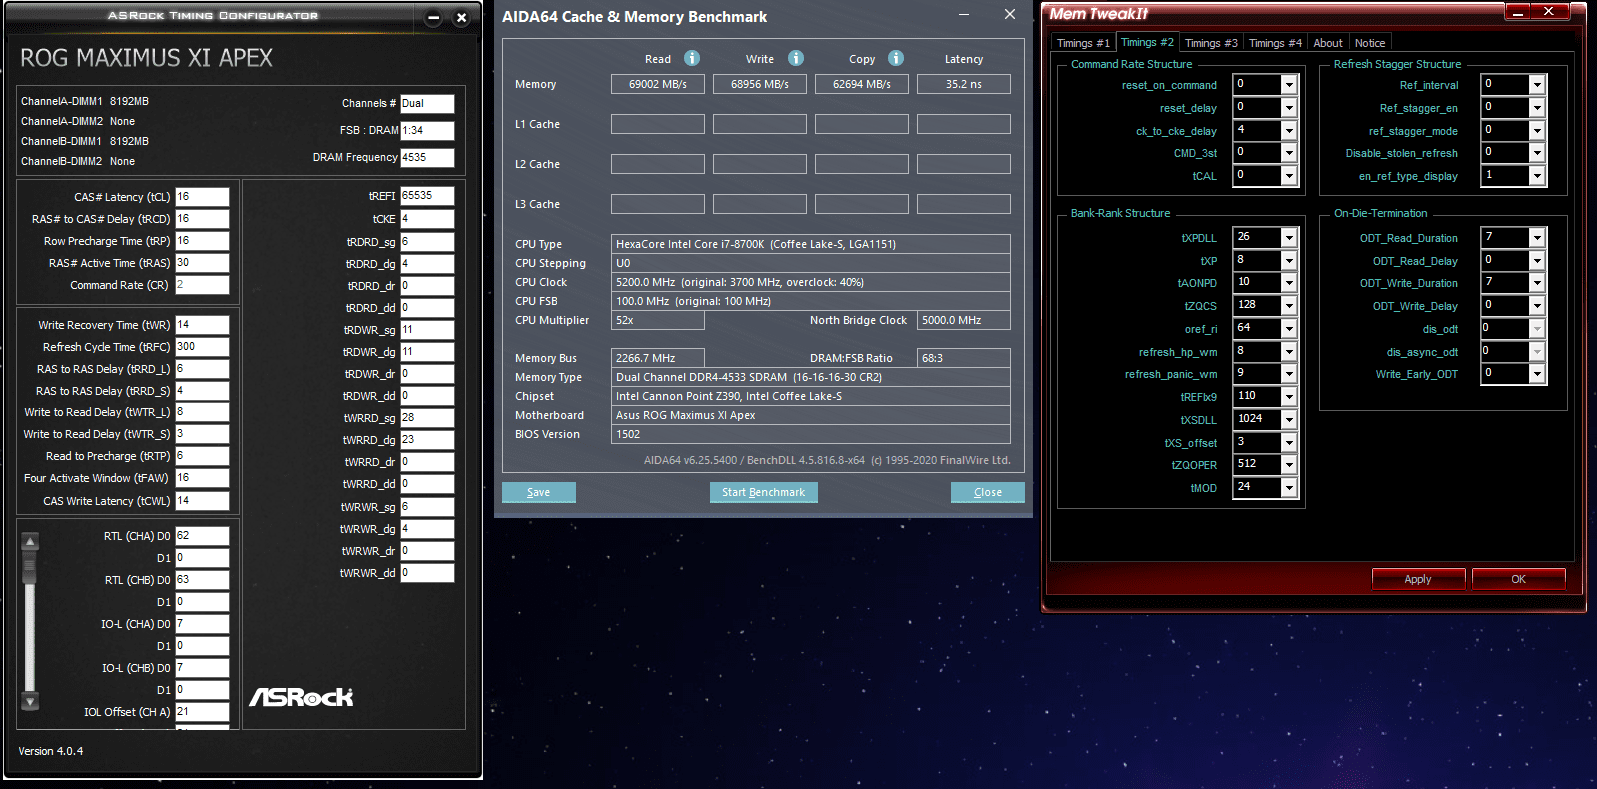Close the Mem TweakIt window
This screenshot has width=1597, height=789.
1549,12
